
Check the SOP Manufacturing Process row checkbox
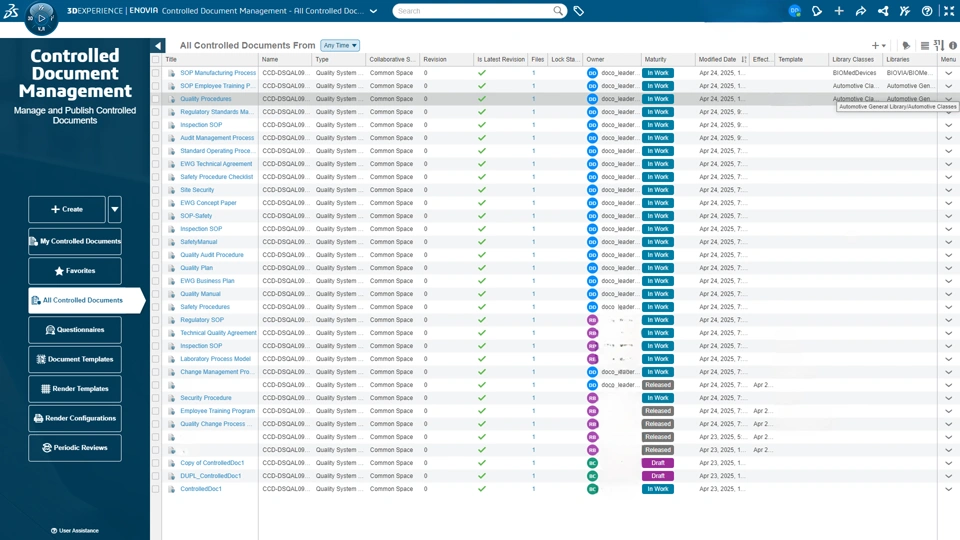(x=156, y=73)
